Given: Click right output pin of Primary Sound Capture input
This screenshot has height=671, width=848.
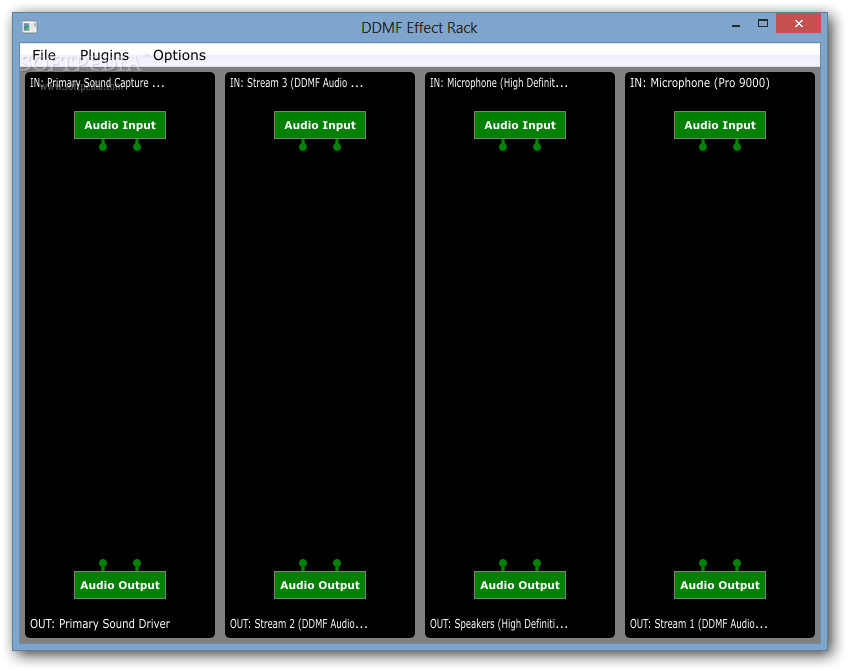Looking at the screenshot, I should (x=137, y=146).
